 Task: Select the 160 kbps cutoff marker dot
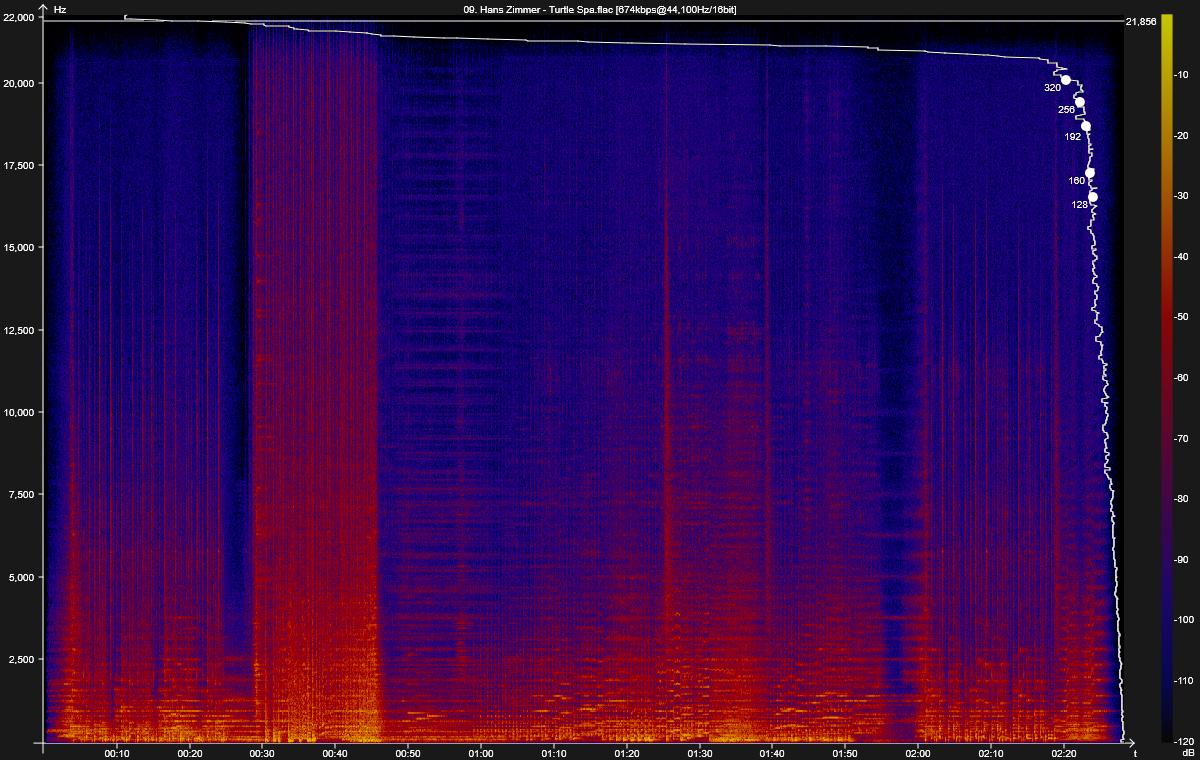coord(1090,173)
